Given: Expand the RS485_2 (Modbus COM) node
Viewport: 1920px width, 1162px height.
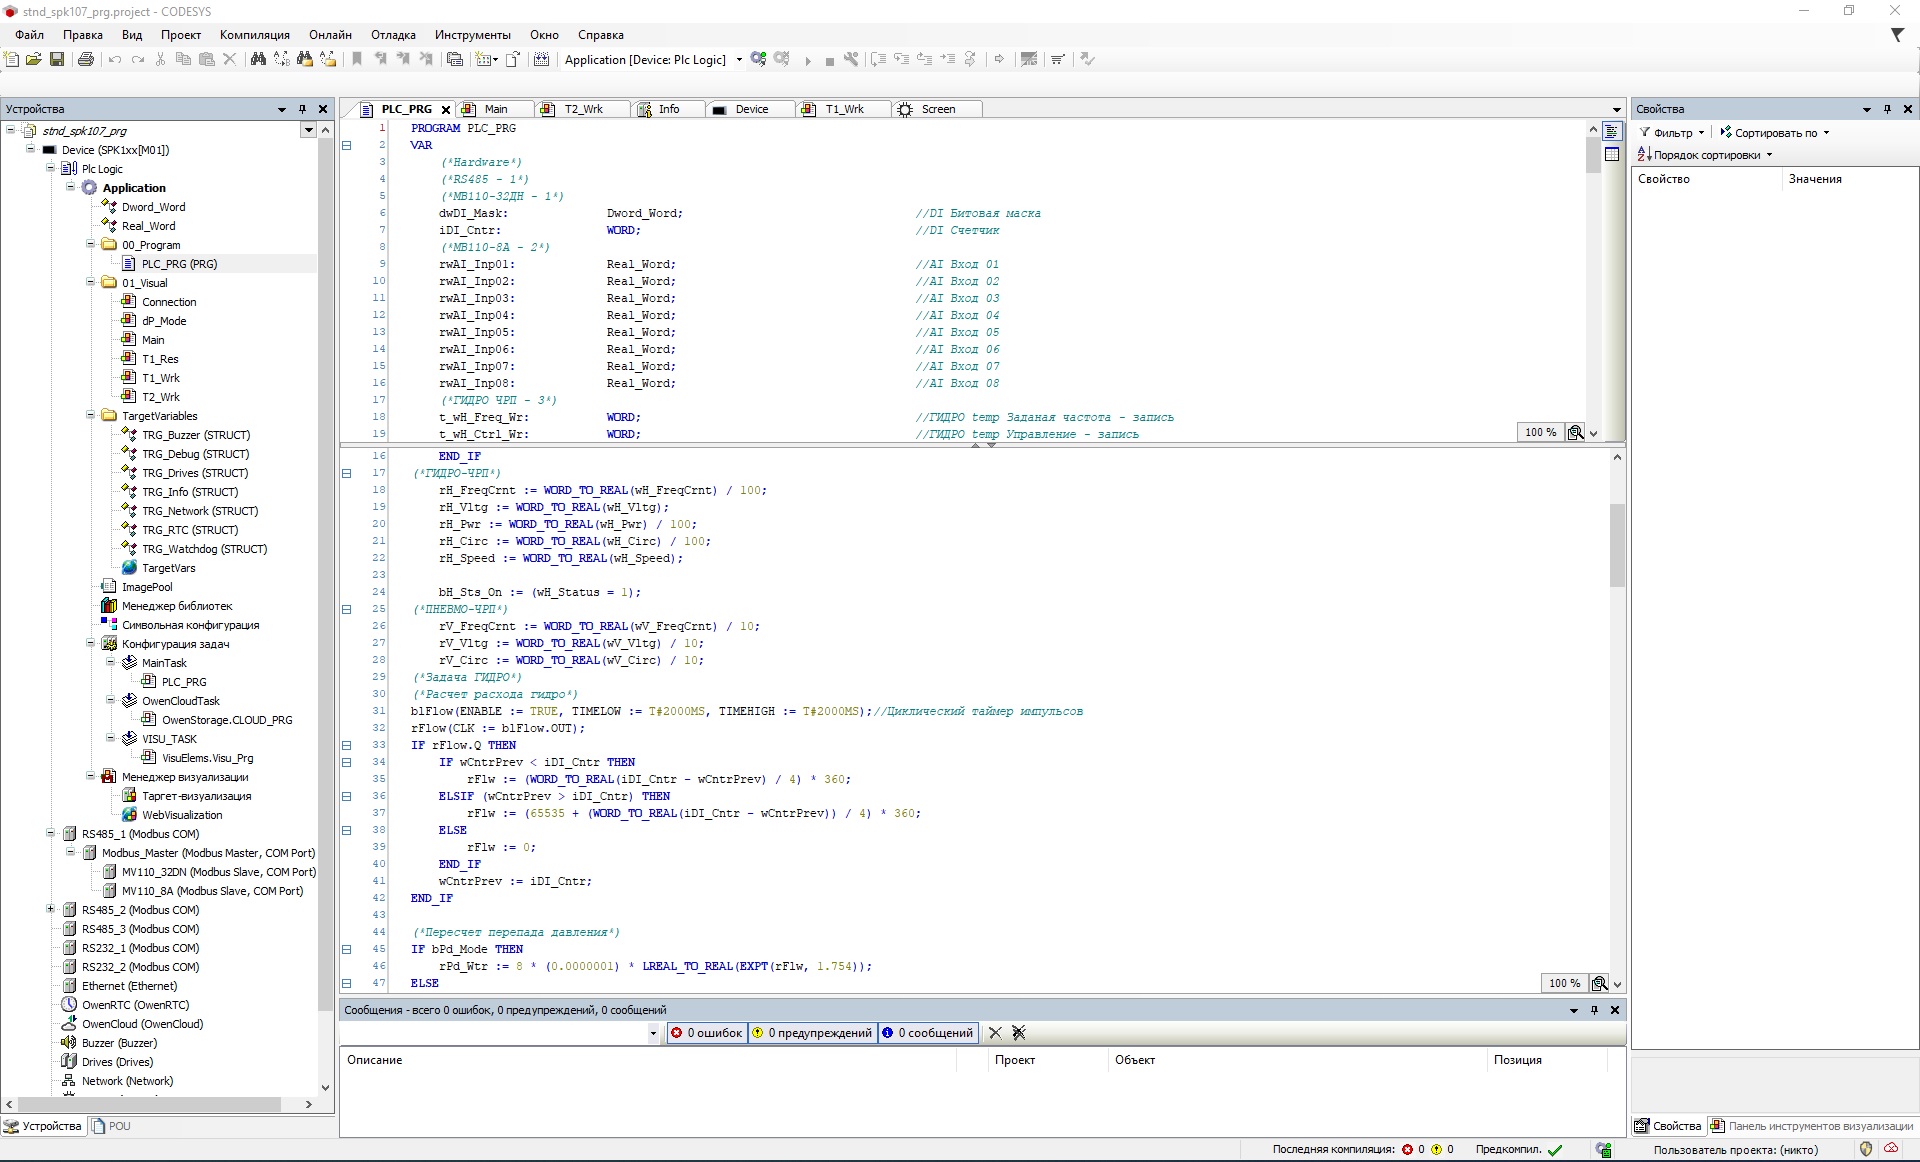Looking at the screenshot, I should (50, 910).
